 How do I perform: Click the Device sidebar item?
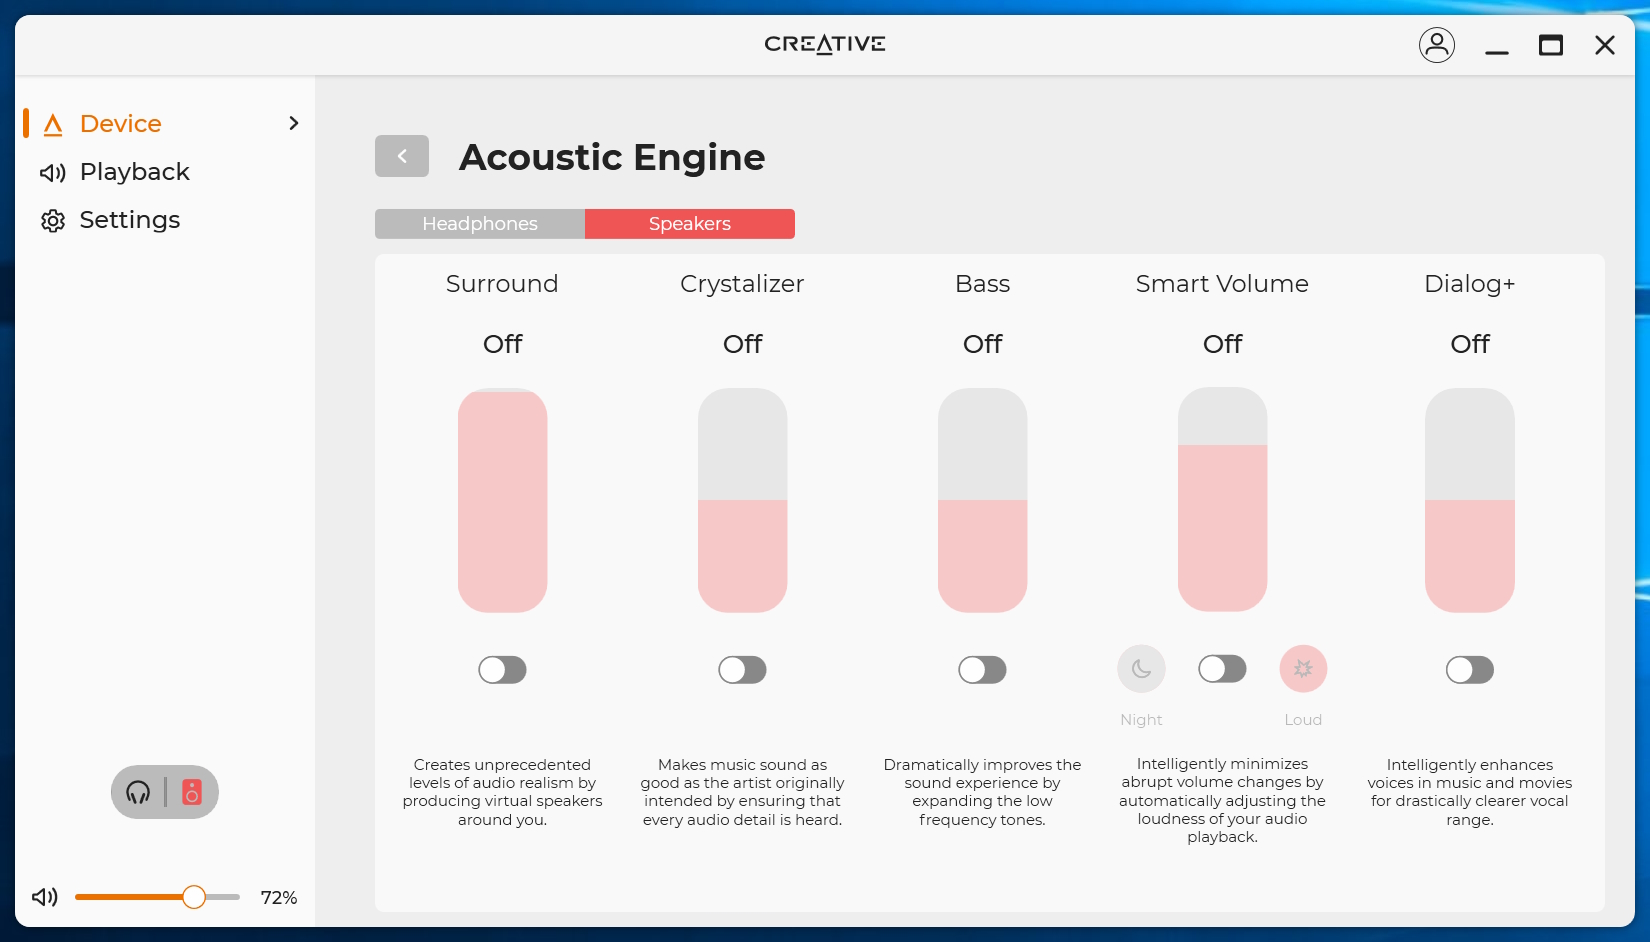coord(121,124)
